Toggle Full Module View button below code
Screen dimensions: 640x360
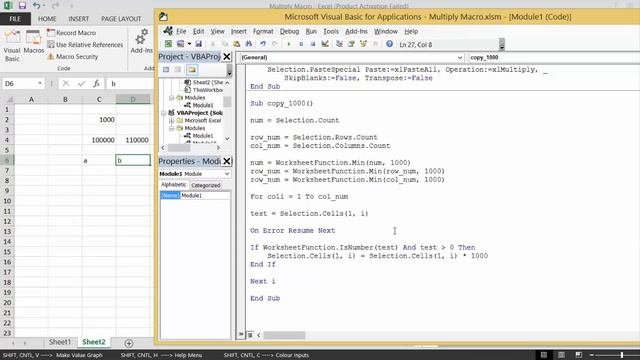(250, 335)
